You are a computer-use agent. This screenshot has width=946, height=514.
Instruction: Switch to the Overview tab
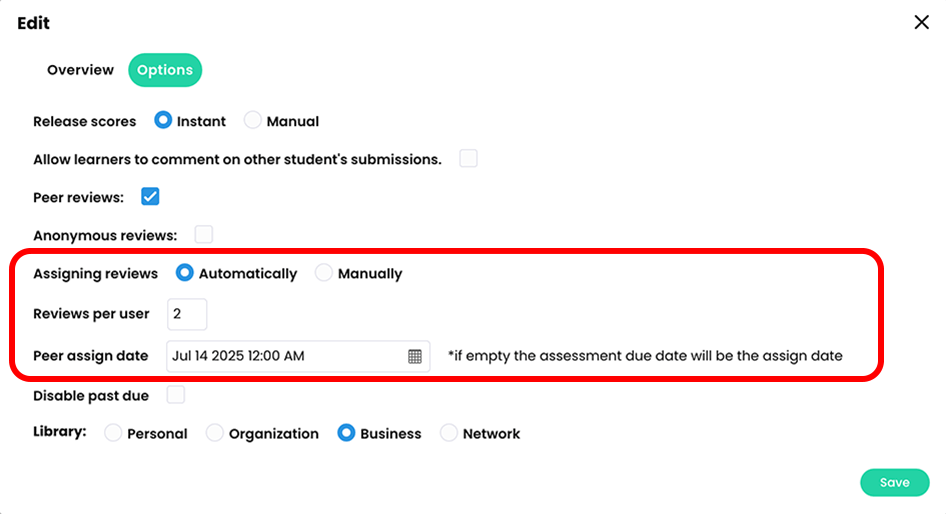80,70
